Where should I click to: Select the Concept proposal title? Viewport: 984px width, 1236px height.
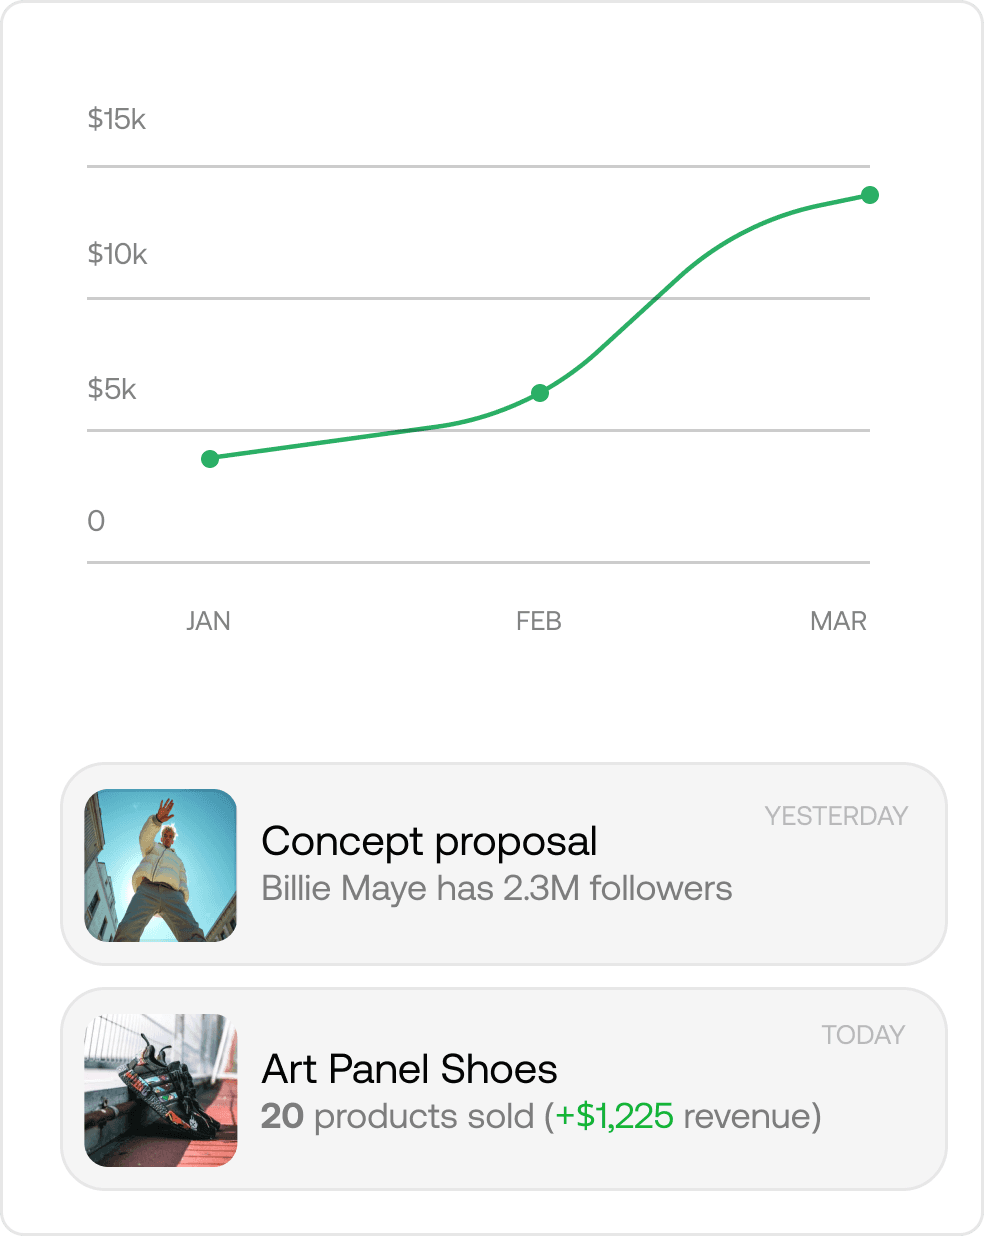[x=429, y=842]
